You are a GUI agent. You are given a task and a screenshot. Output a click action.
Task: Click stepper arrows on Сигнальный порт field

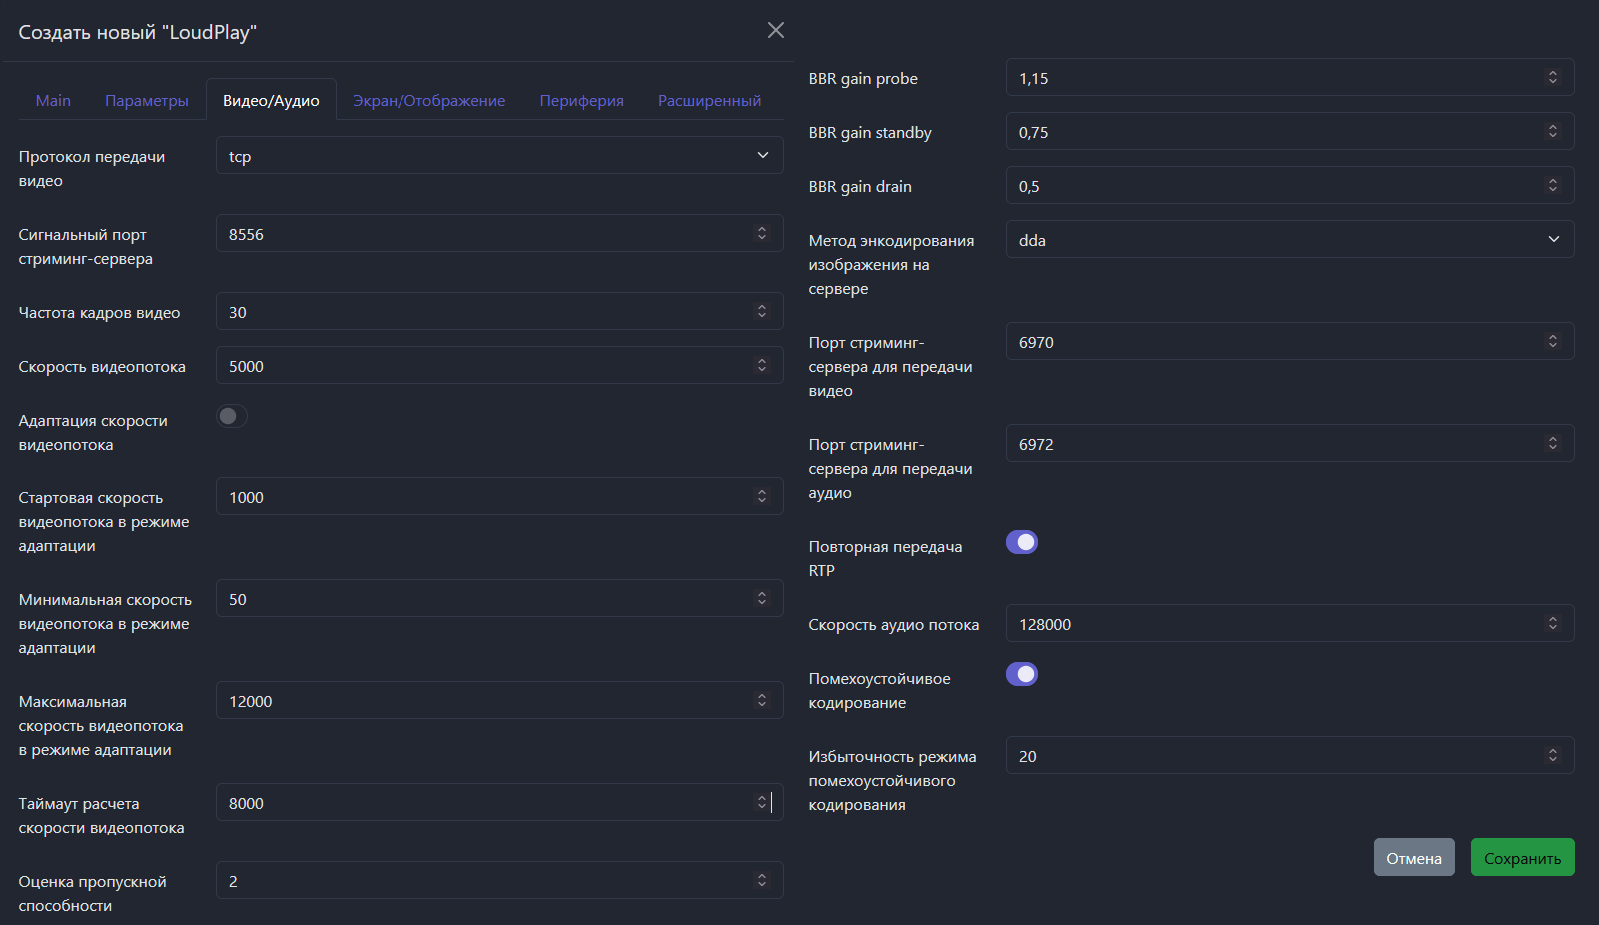[x=762, y=233]
